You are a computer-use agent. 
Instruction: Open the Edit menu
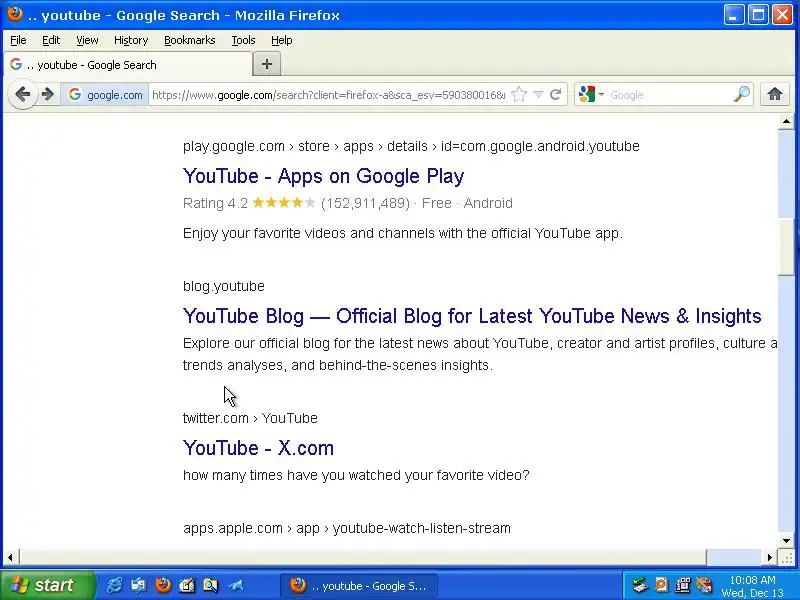pyautogui.click(x=51, y=40)
